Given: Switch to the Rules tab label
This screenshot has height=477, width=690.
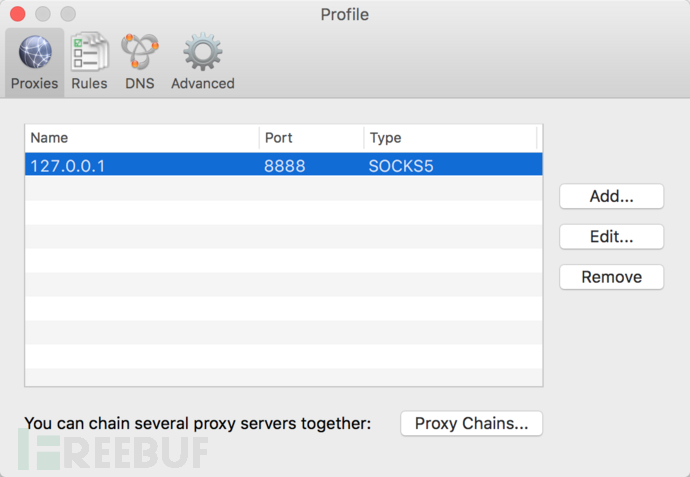Looking at the screenshot, I should click(x=89, y=84).
